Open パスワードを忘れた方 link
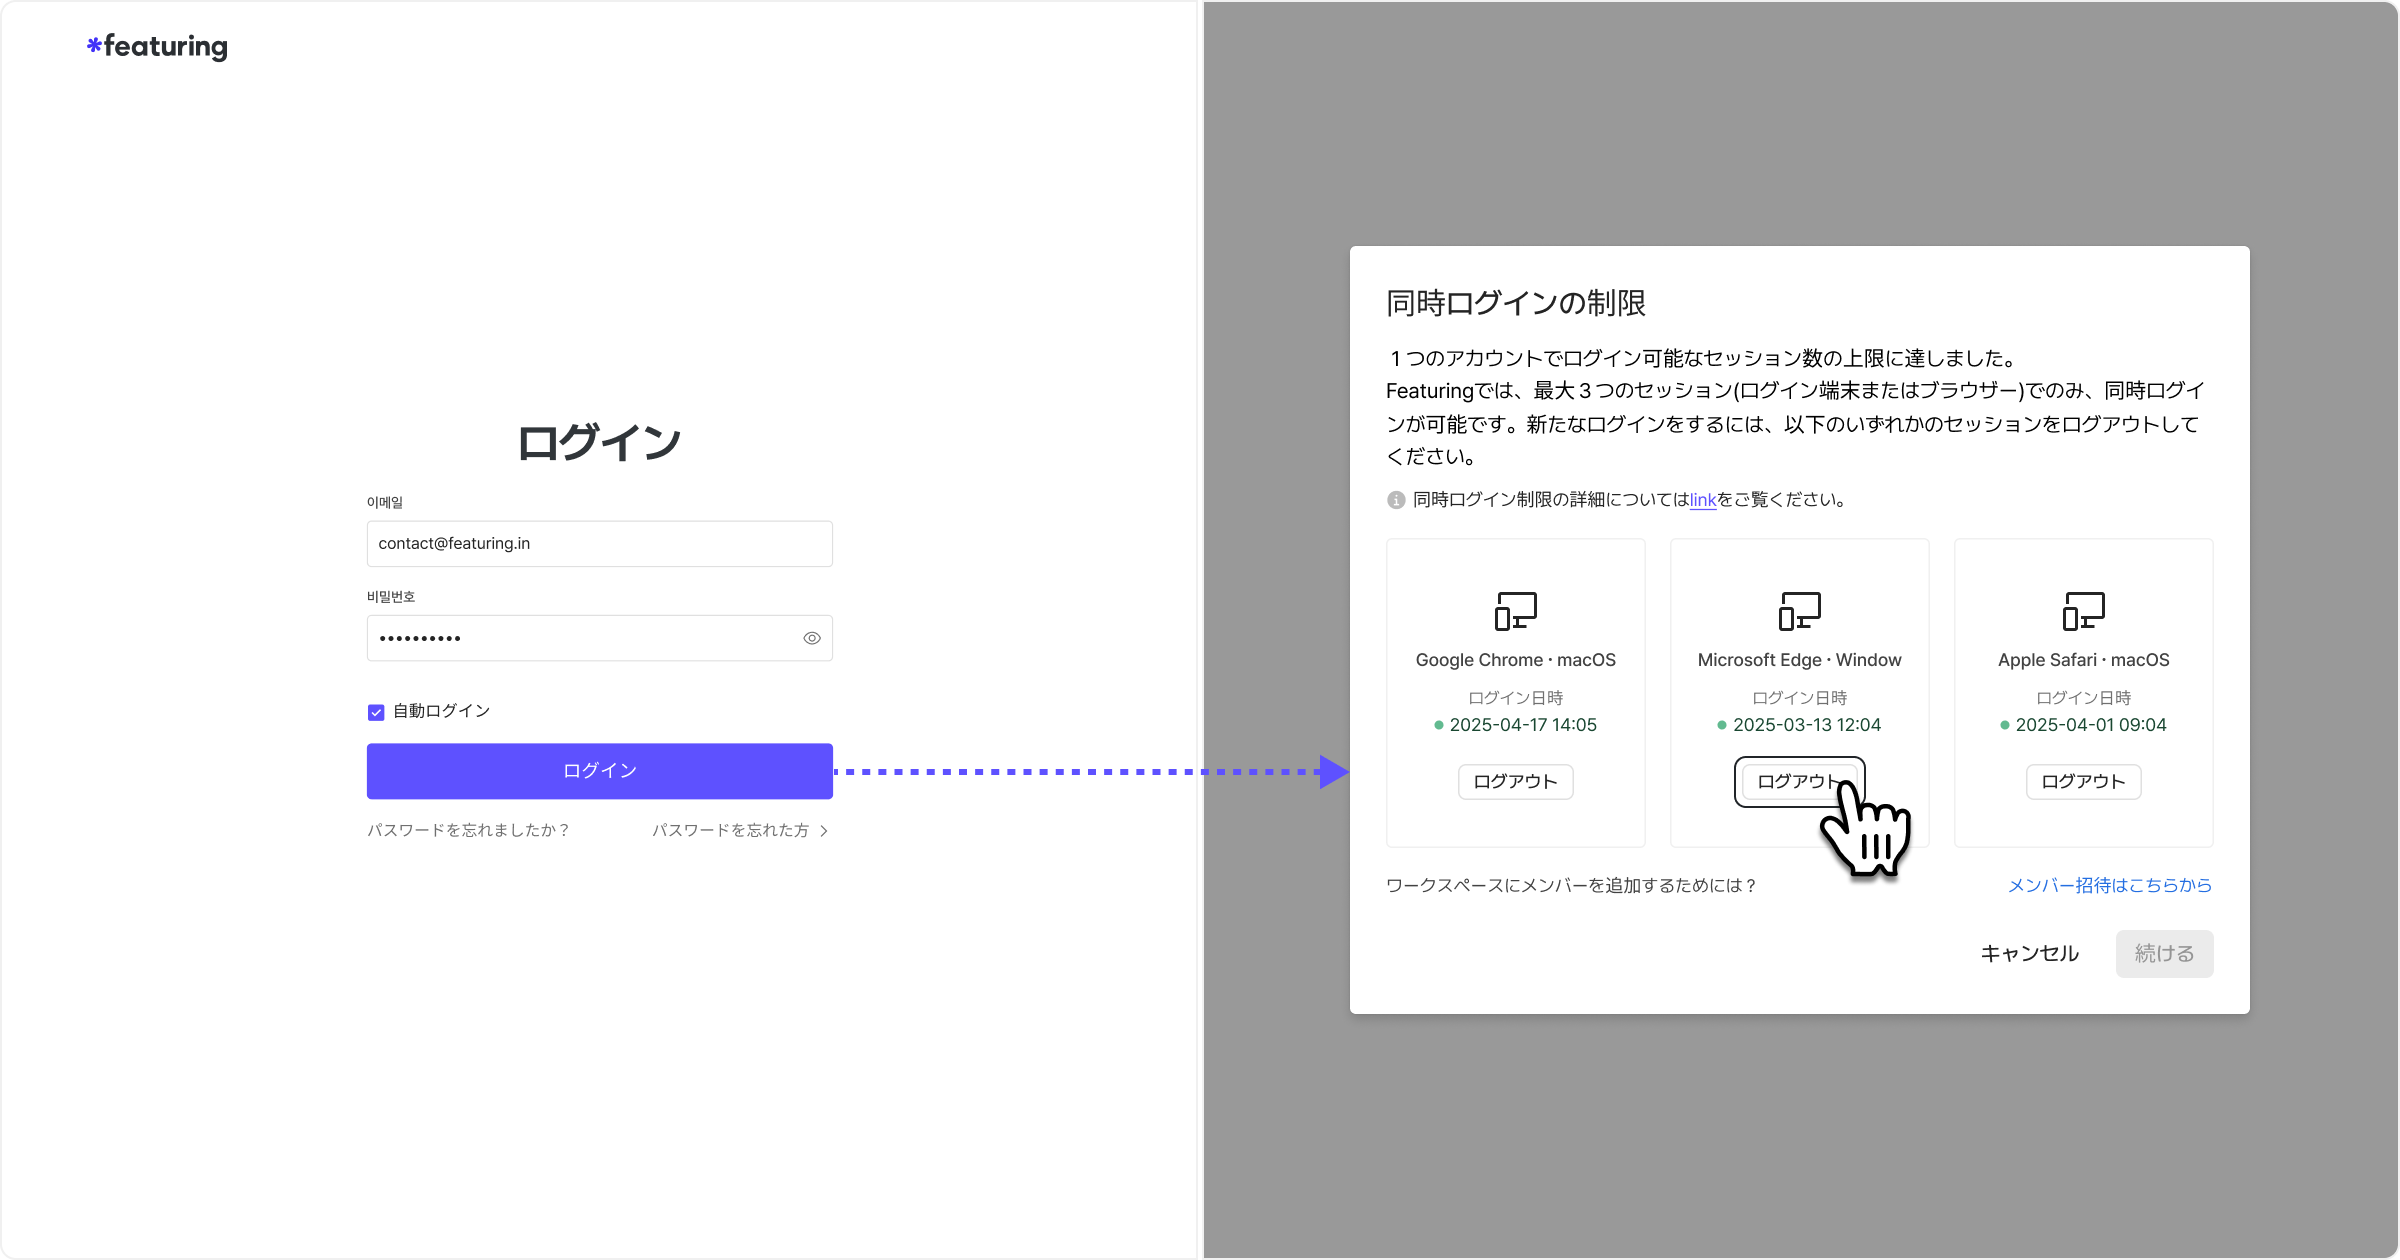The image size is (2400, 1260). (x=730, y=830)
